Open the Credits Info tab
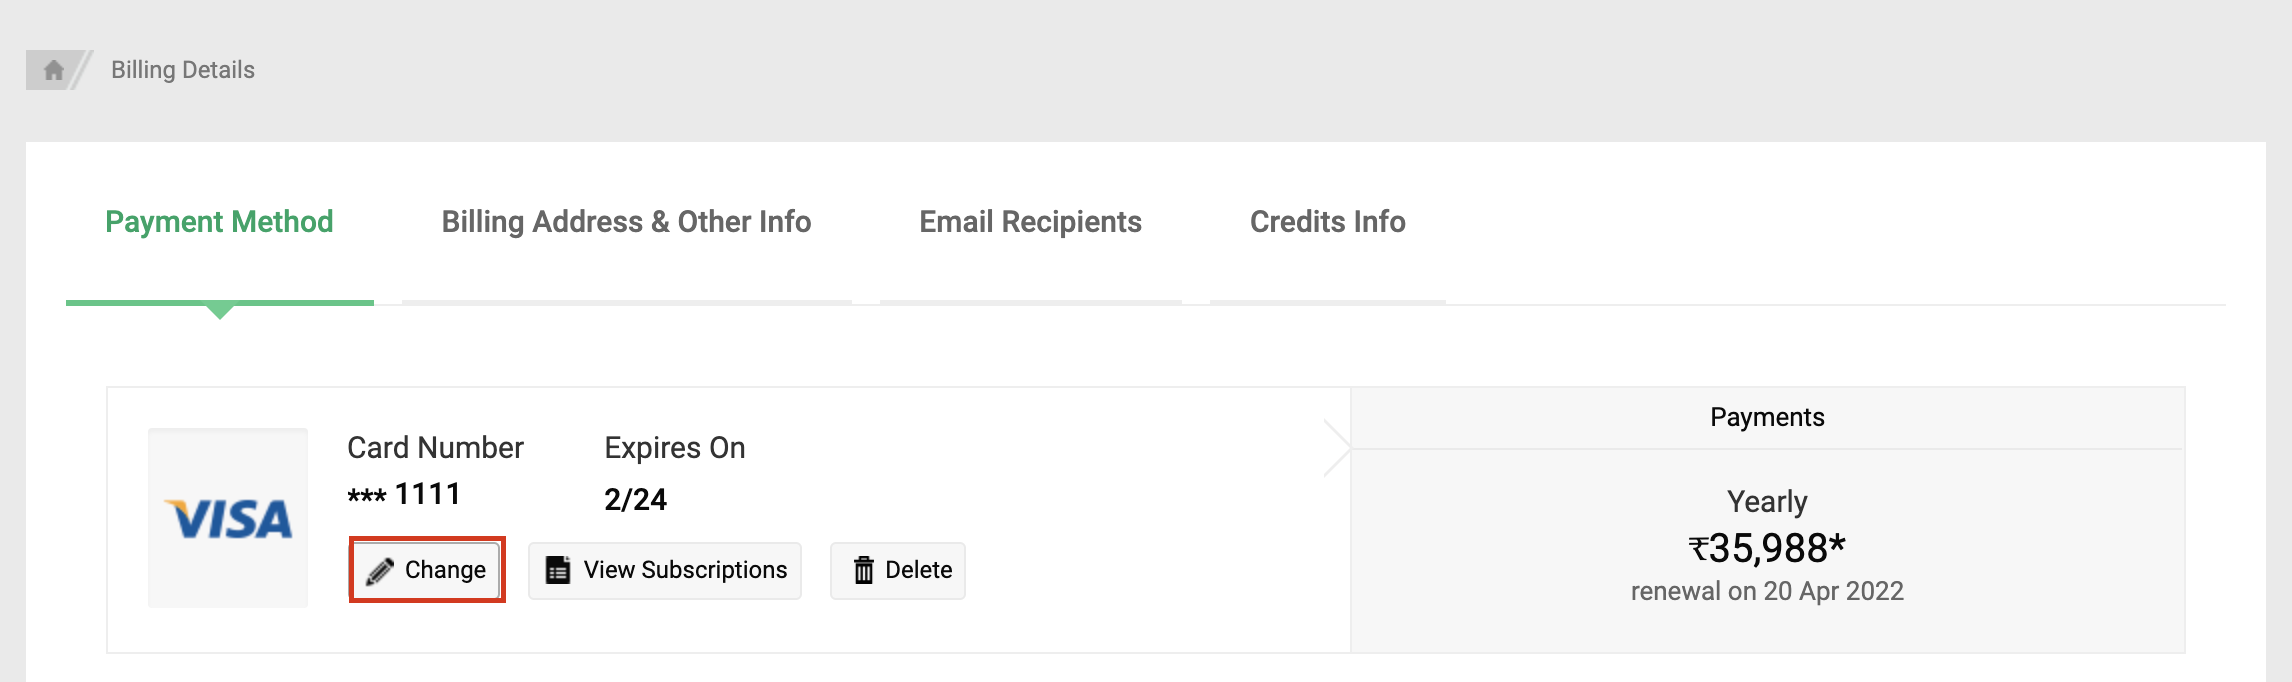This screenshot has width=2292, height=682. (x=1327, y=222)
